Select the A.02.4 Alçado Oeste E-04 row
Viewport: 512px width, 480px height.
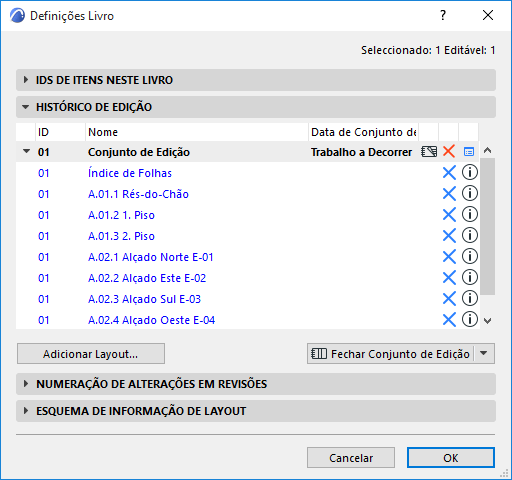pyautogui.click(x=247, y=320)
